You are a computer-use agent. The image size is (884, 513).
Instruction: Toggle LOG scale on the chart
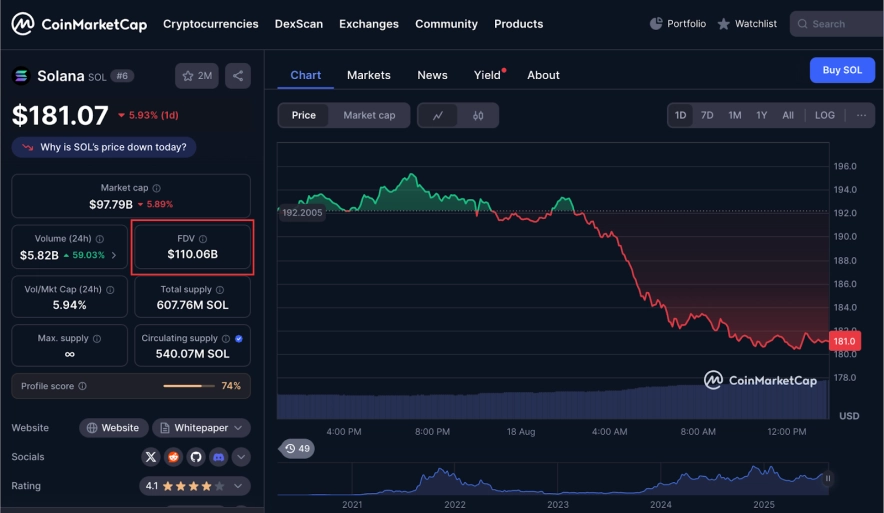(x=824, y=115)
